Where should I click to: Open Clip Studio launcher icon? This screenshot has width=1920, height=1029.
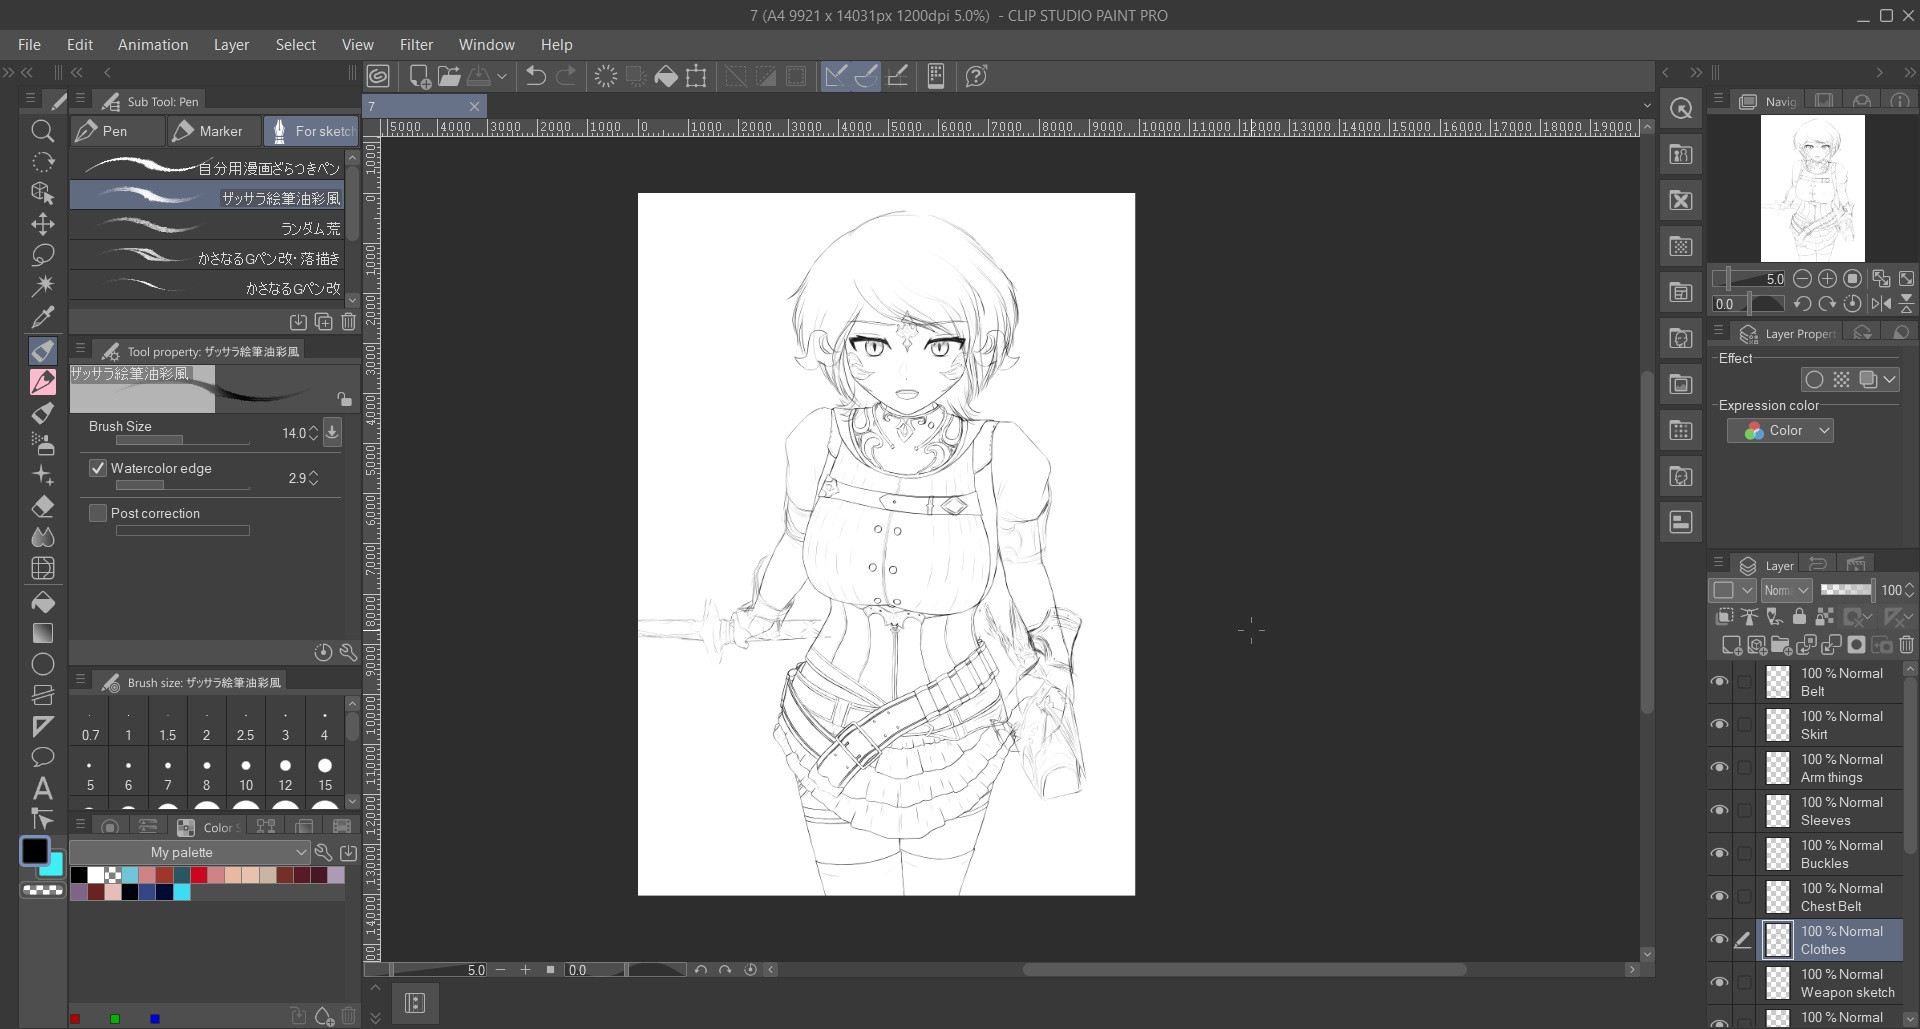pyautogui.click(x=378, y=76)
